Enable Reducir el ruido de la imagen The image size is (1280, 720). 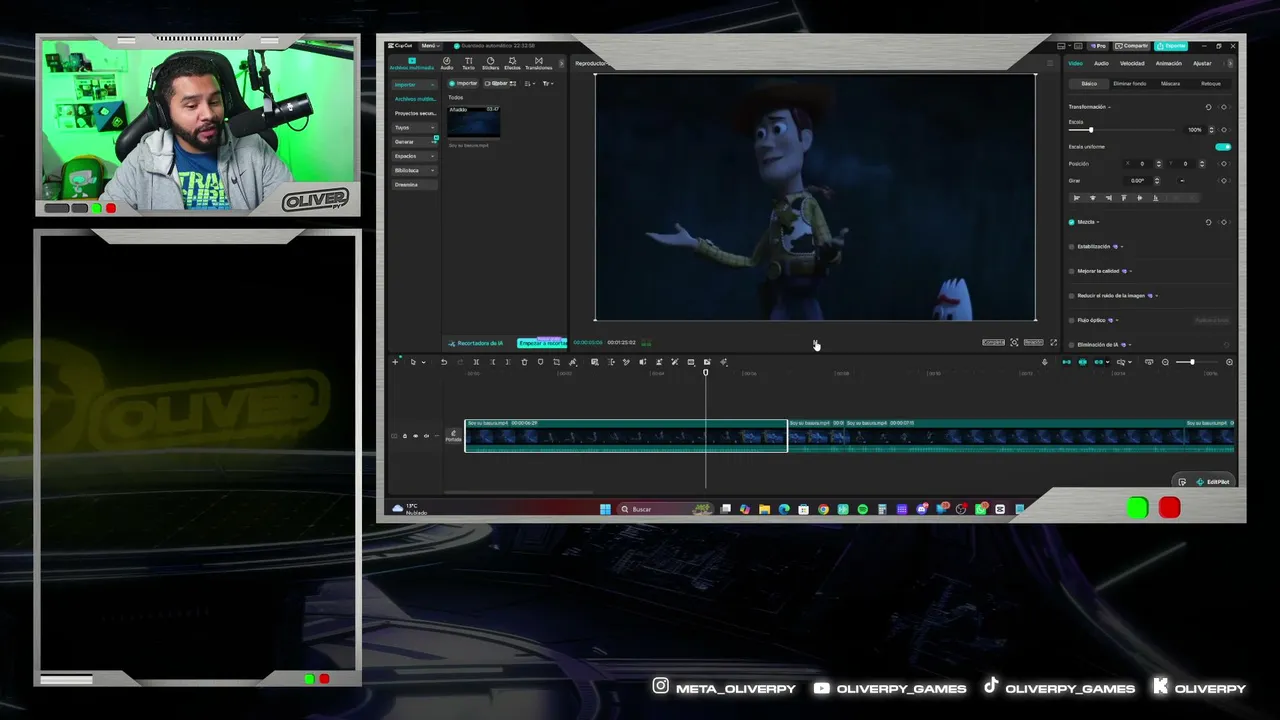tap(1072, 296)
